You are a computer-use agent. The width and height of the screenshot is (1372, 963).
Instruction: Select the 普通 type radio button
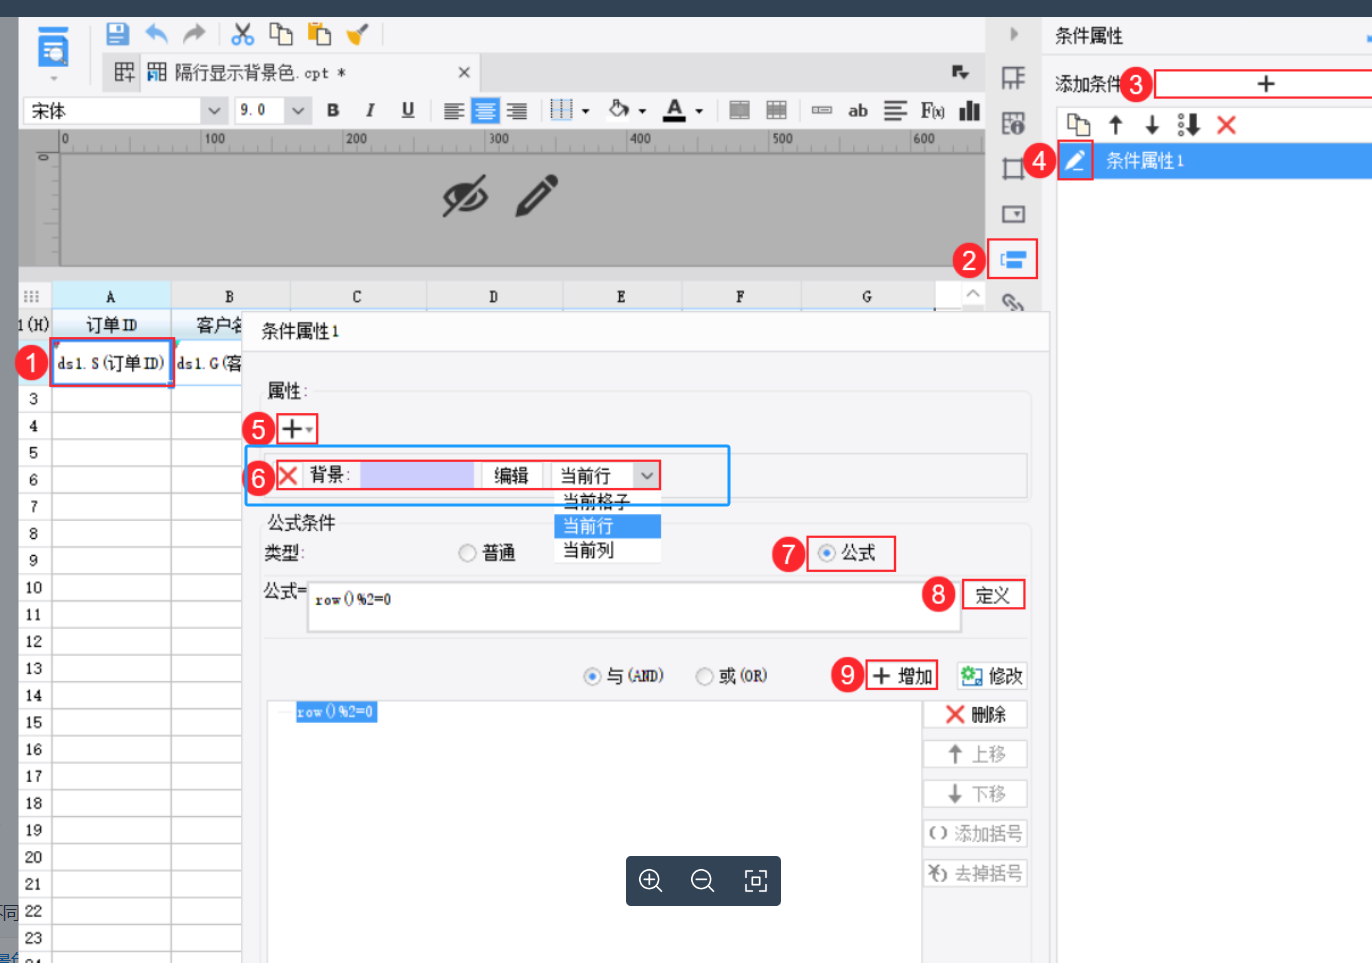(x=467, y=553)
